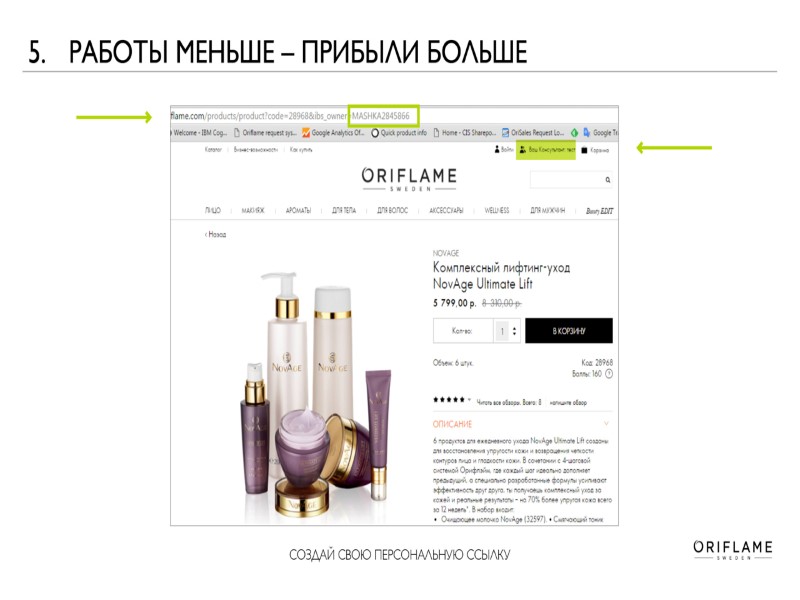Open Google Analytics bookmark icon
This screenshot has height=600, width=800.
(x=306, y=133)
